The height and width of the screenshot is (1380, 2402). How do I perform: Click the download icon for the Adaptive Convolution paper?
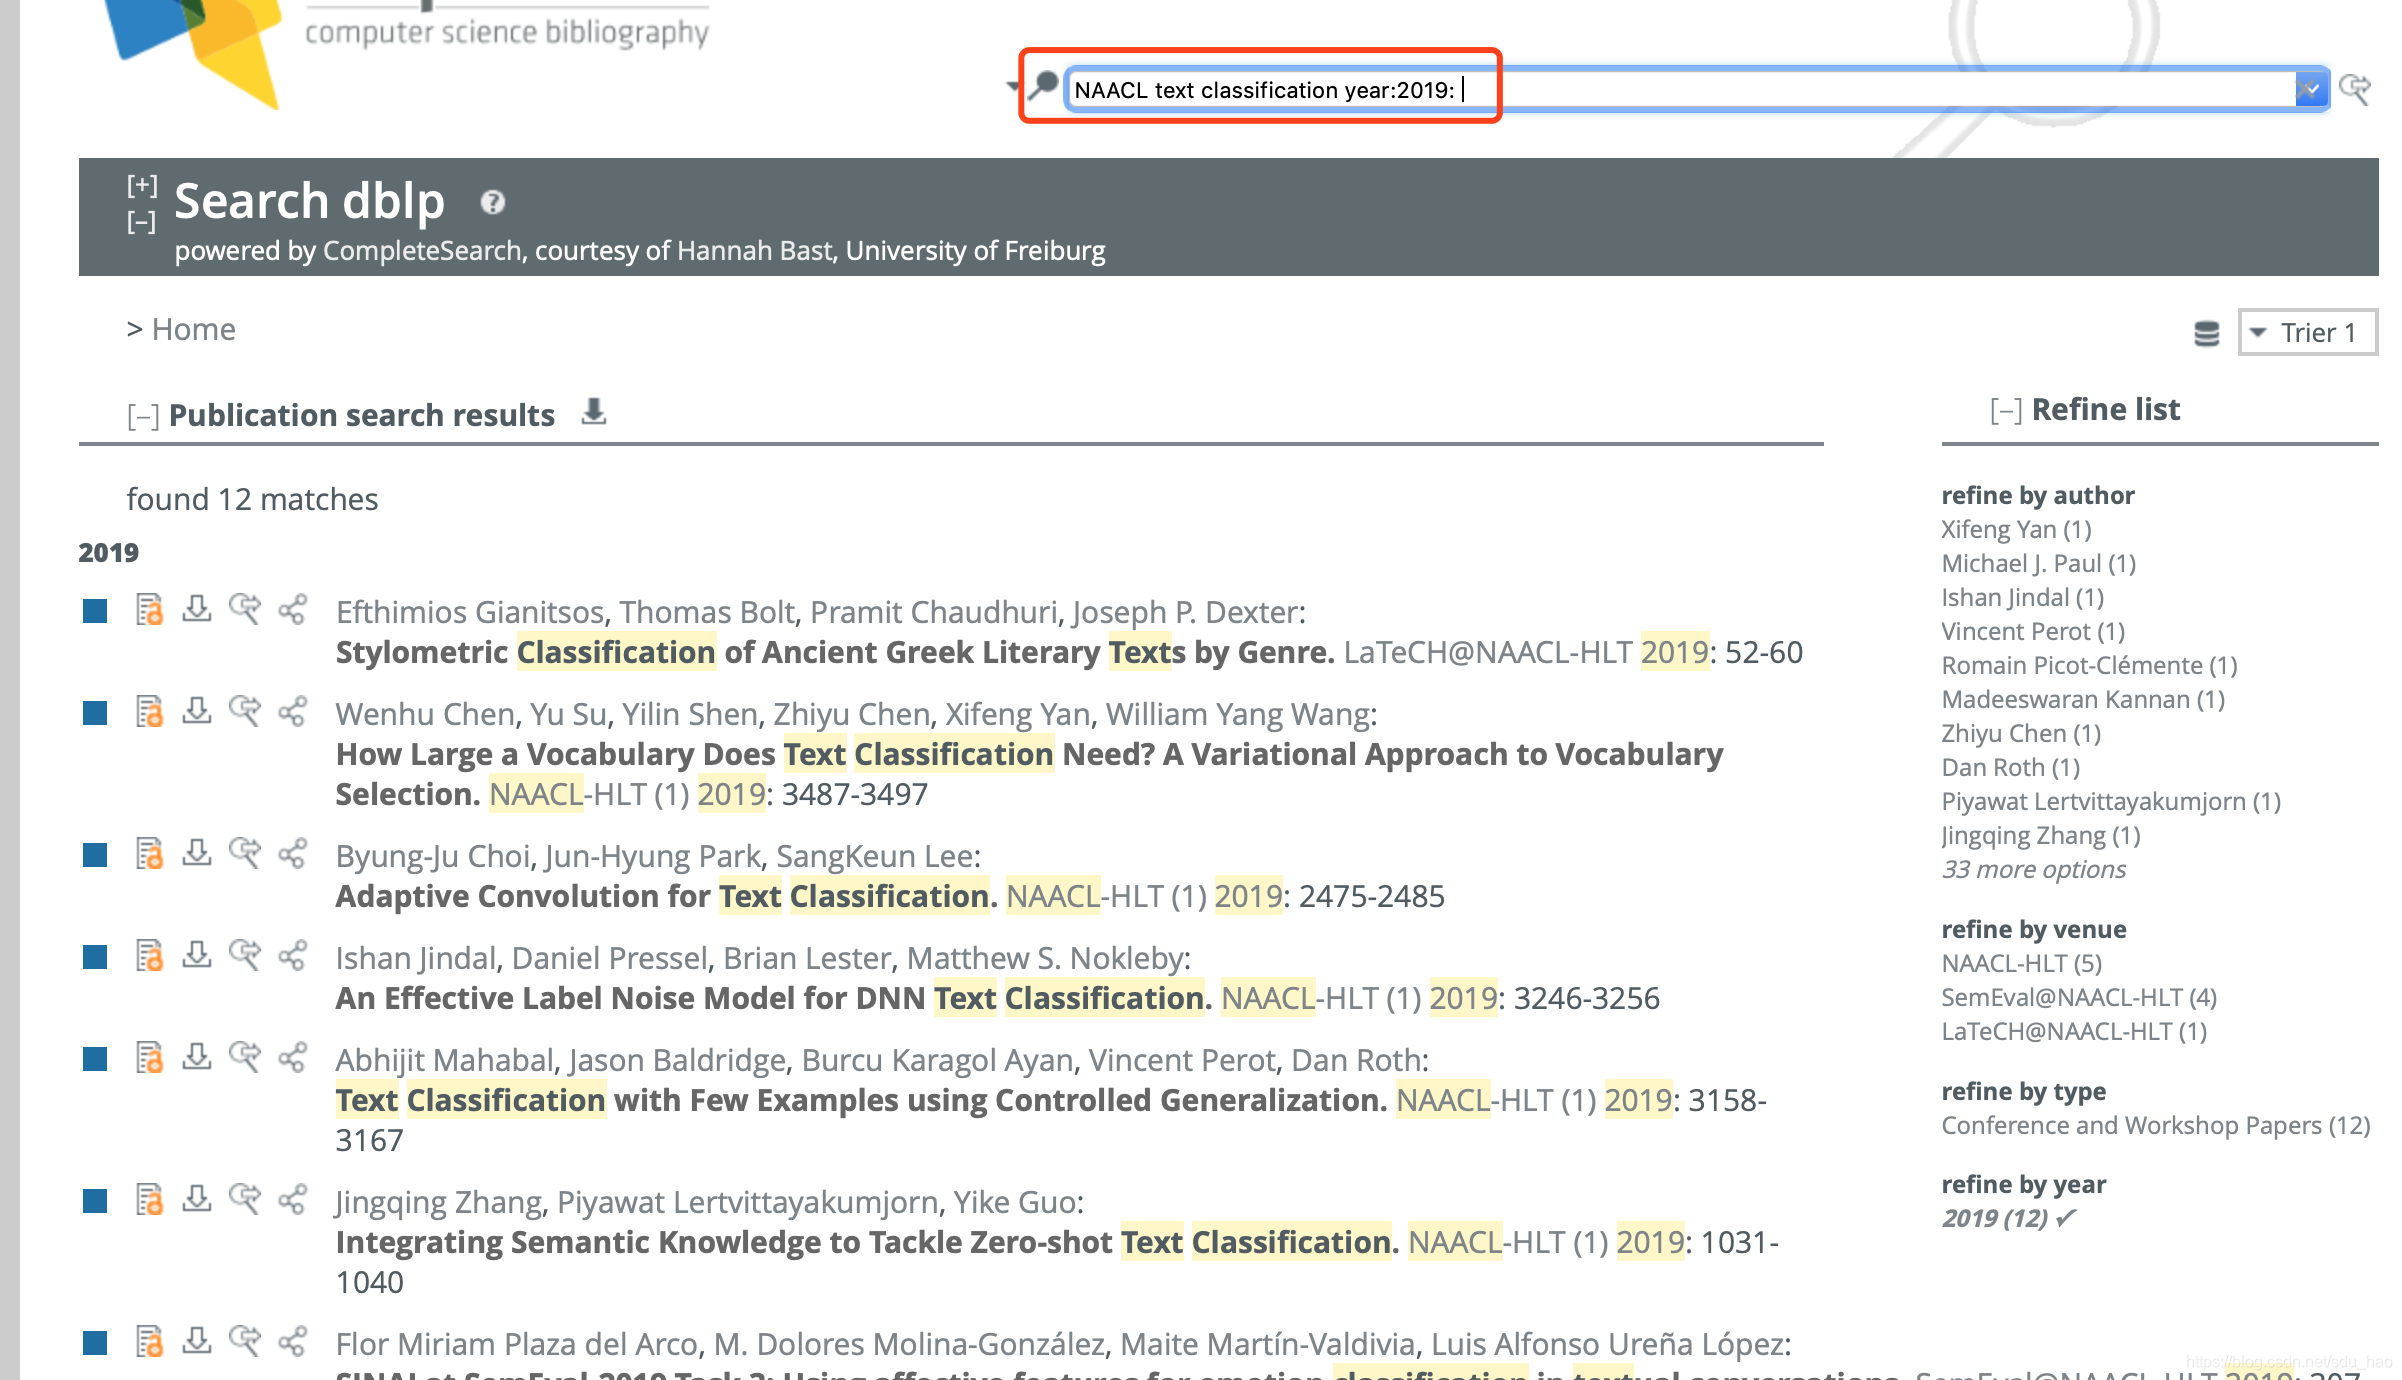197,853
